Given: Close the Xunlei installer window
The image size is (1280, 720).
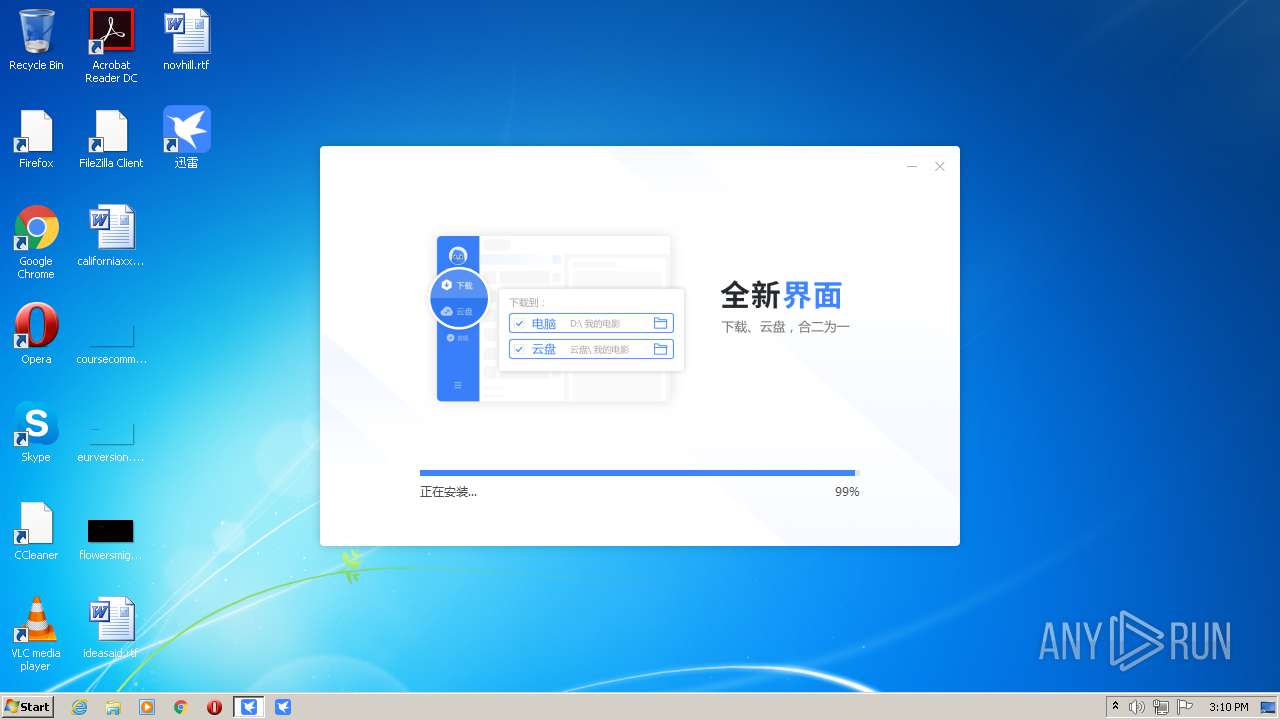Looking at the screenshot, I should [x=940, y=167].
